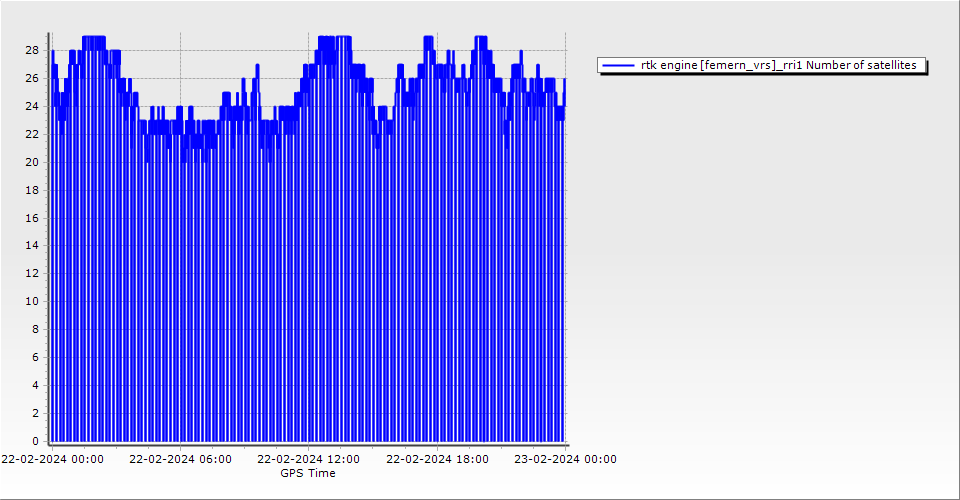Click the 23-02-2024 00:00 time axis label

[x=565, y=460]
